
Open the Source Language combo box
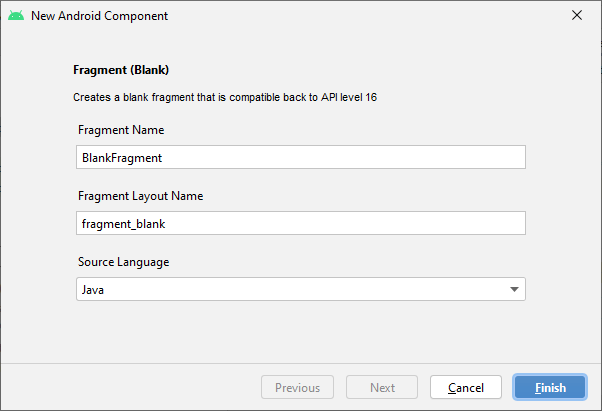300,289
